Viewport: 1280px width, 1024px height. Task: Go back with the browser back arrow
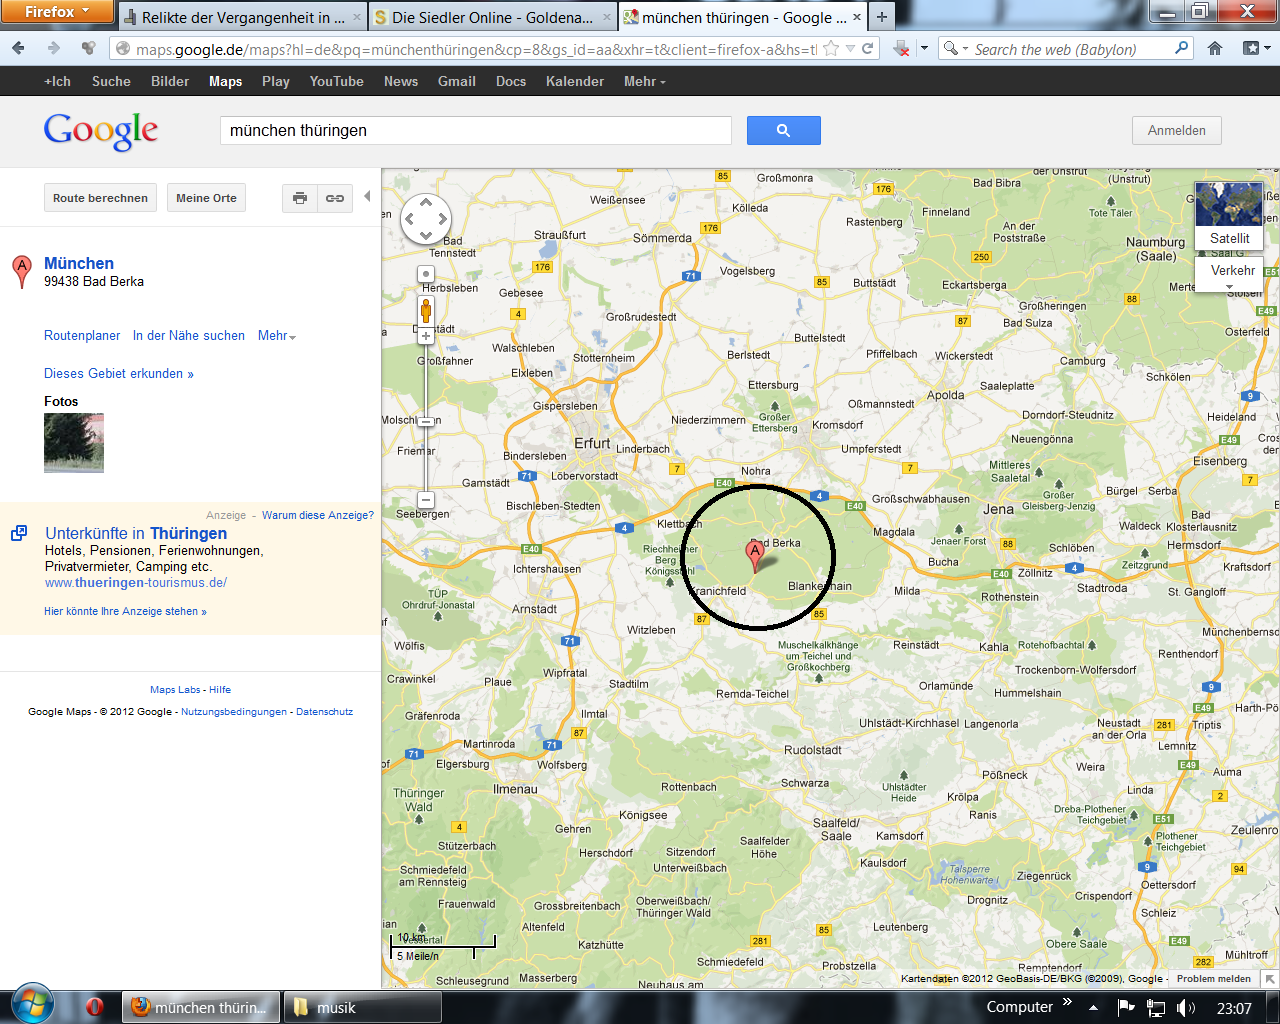19,48
